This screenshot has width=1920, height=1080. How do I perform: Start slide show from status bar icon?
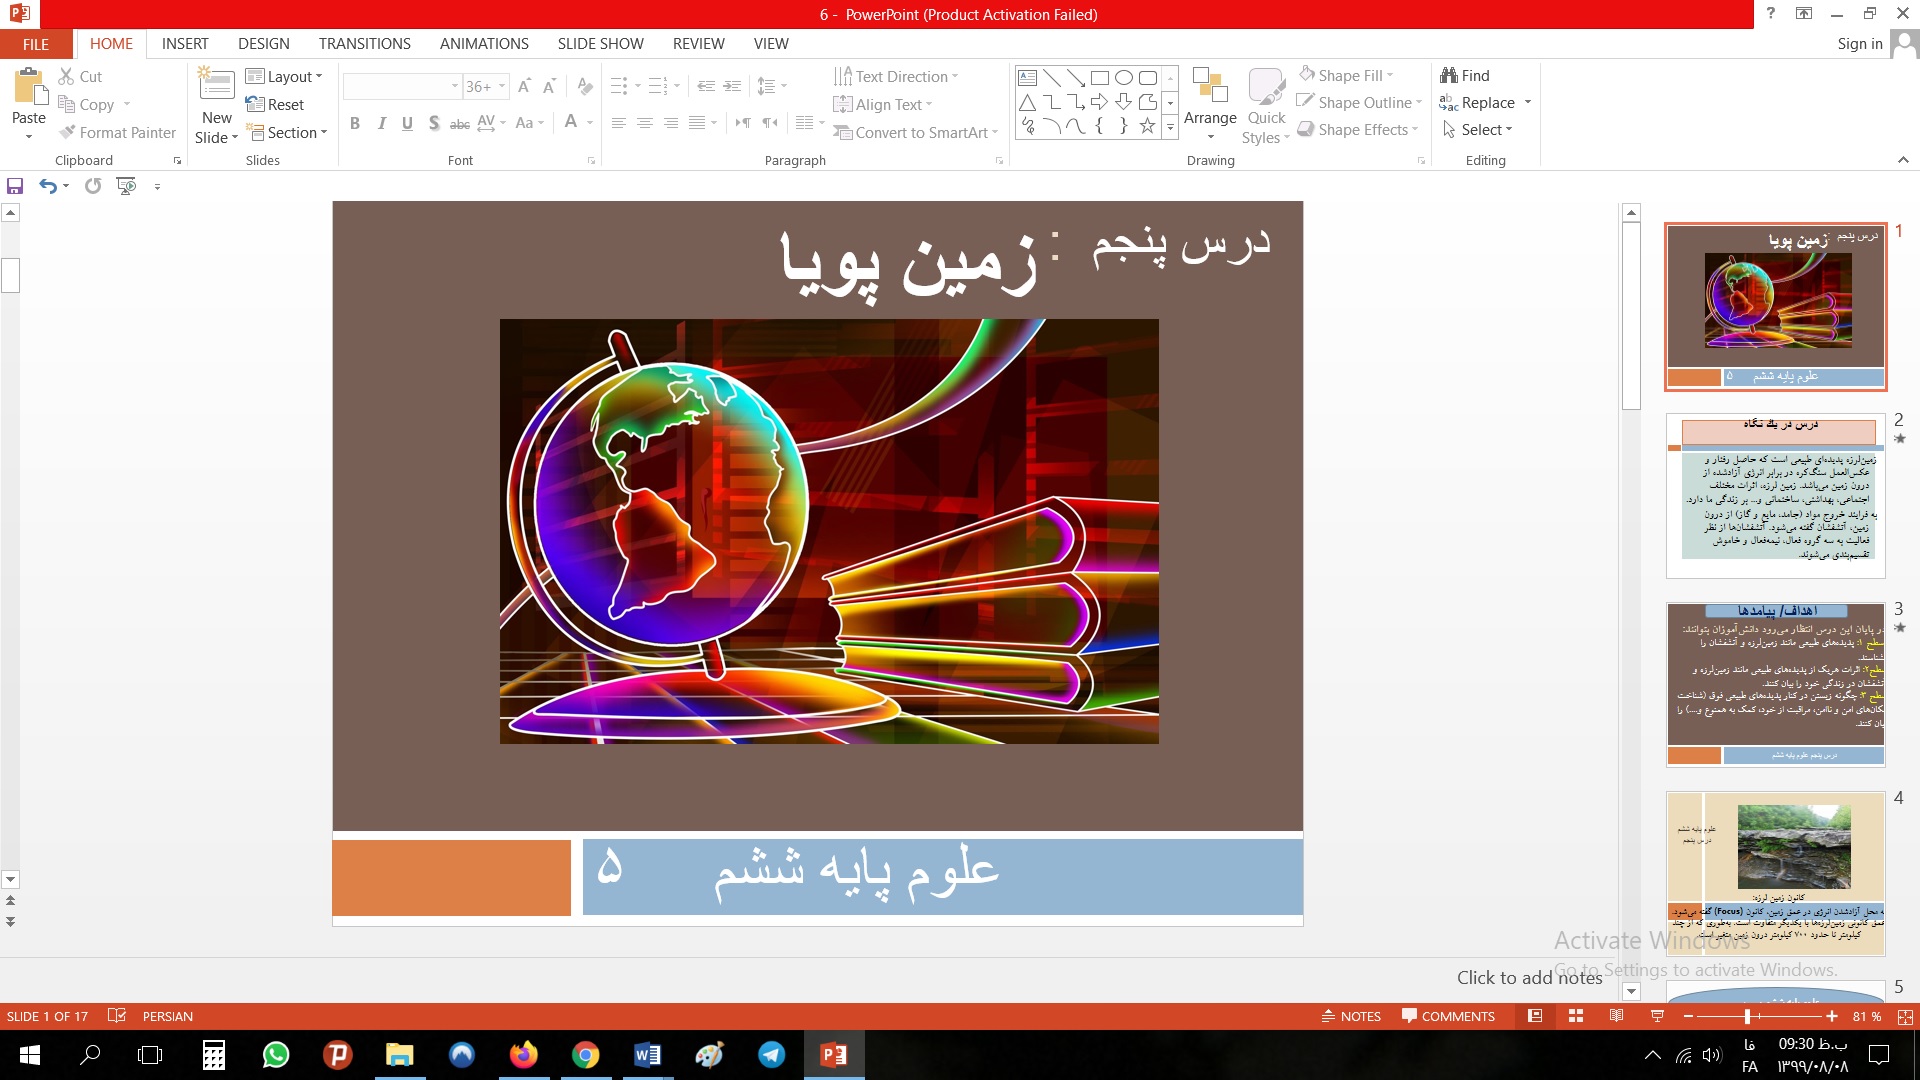tap(1657, 1016)
